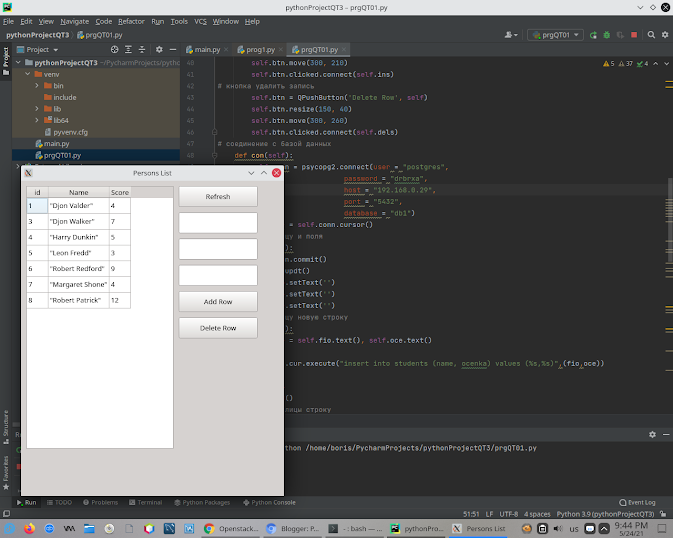Open Project panel options gear
Screen dimensions: 673x538
(159, 49)
